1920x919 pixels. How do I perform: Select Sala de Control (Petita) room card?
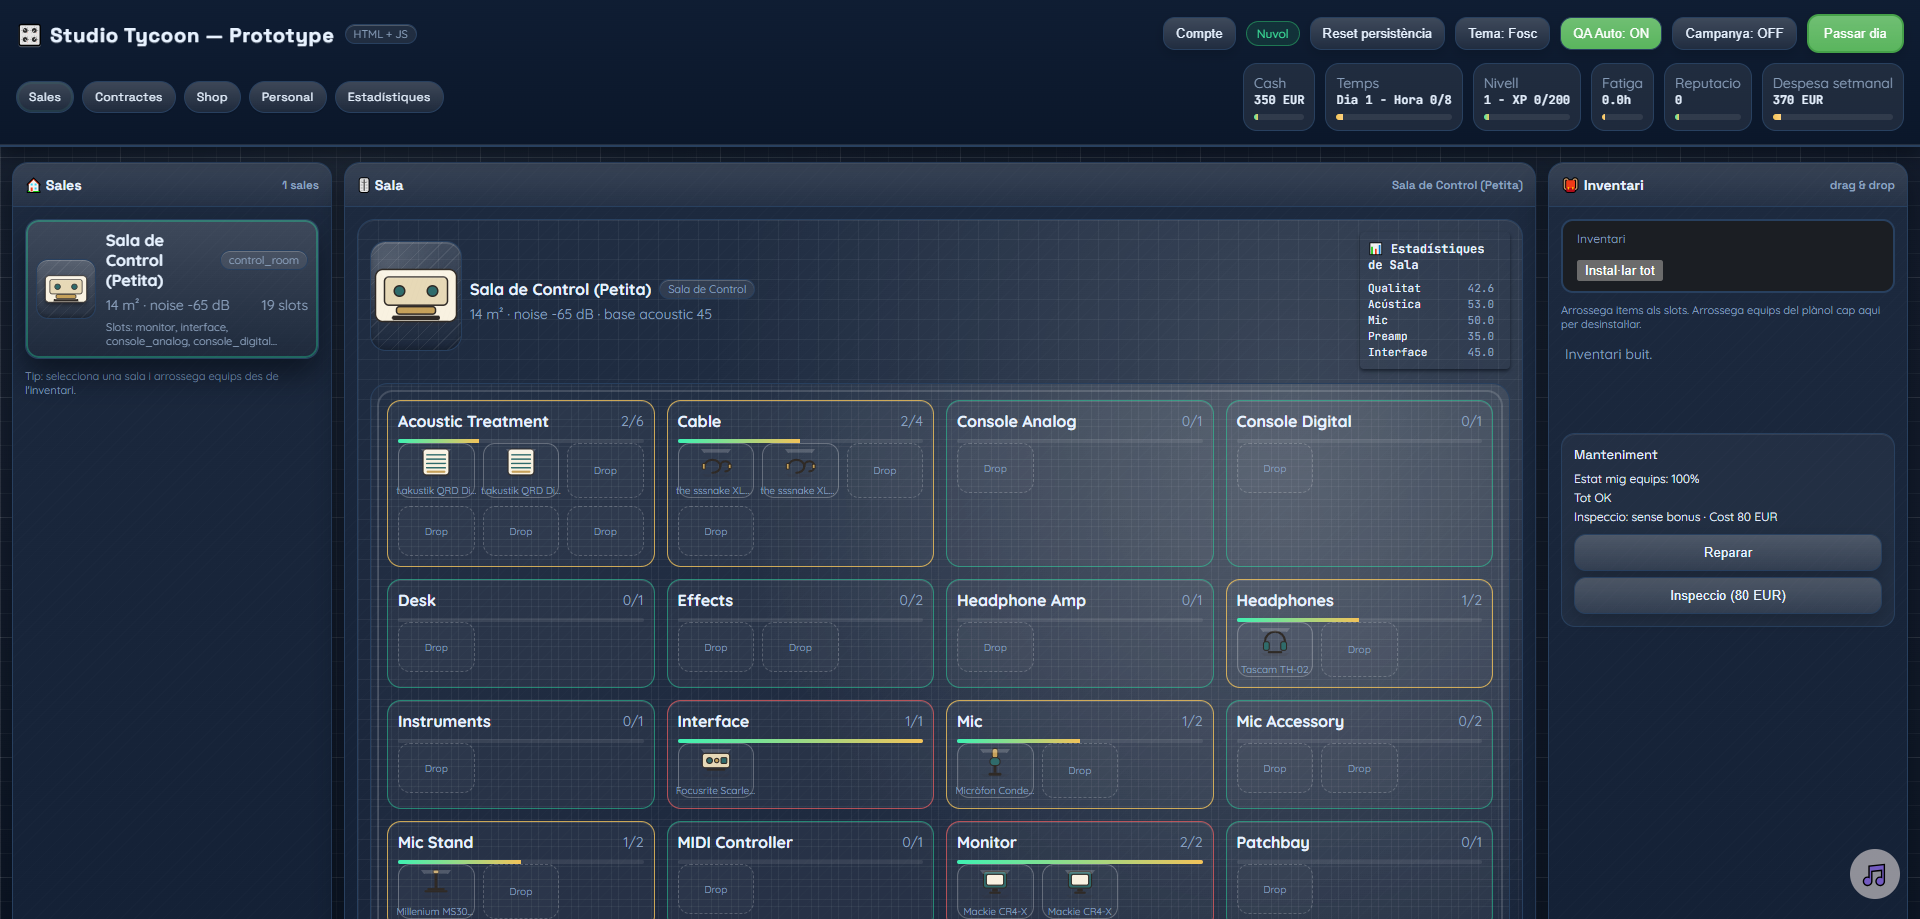pos(172,289)
